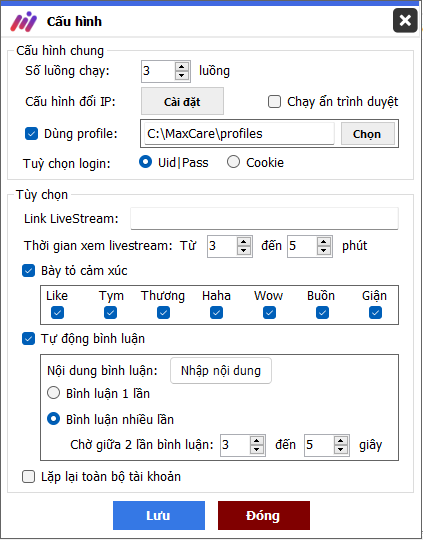Toggle Dùng profile checkbox

pos(31,134)
